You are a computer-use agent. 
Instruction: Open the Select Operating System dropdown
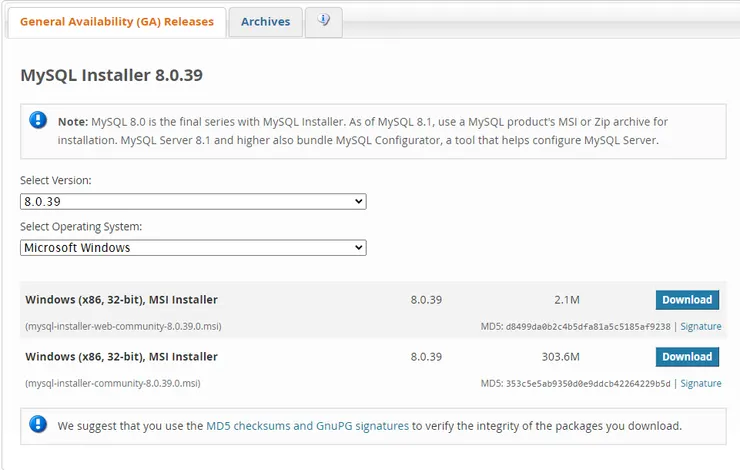click(x=193, y=248)
